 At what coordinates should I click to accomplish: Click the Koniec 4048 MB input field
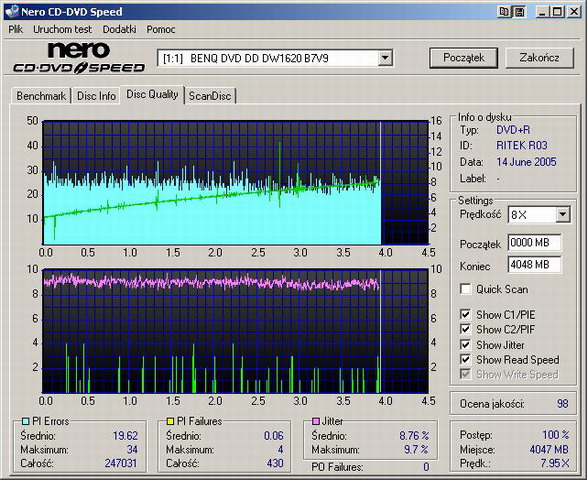(535, 265)
